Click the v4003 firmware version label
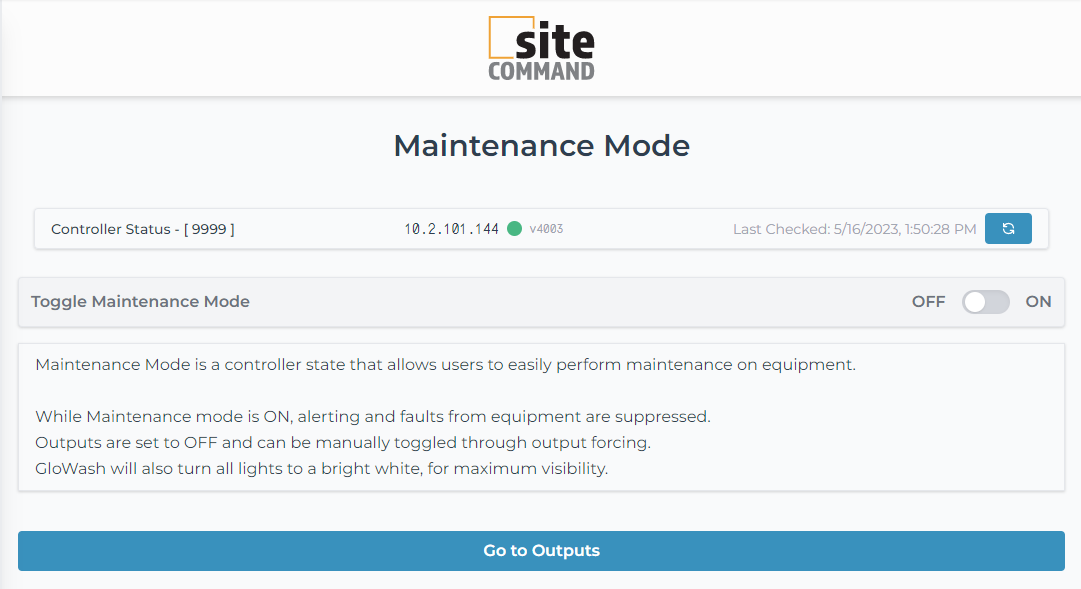 tap(546, 229)
